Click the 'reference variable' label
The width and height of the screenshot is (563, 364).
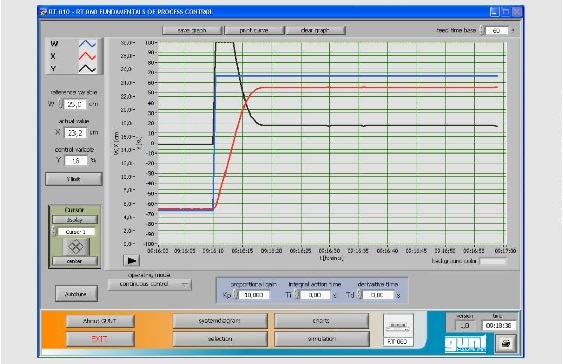[x=74, y=92]
